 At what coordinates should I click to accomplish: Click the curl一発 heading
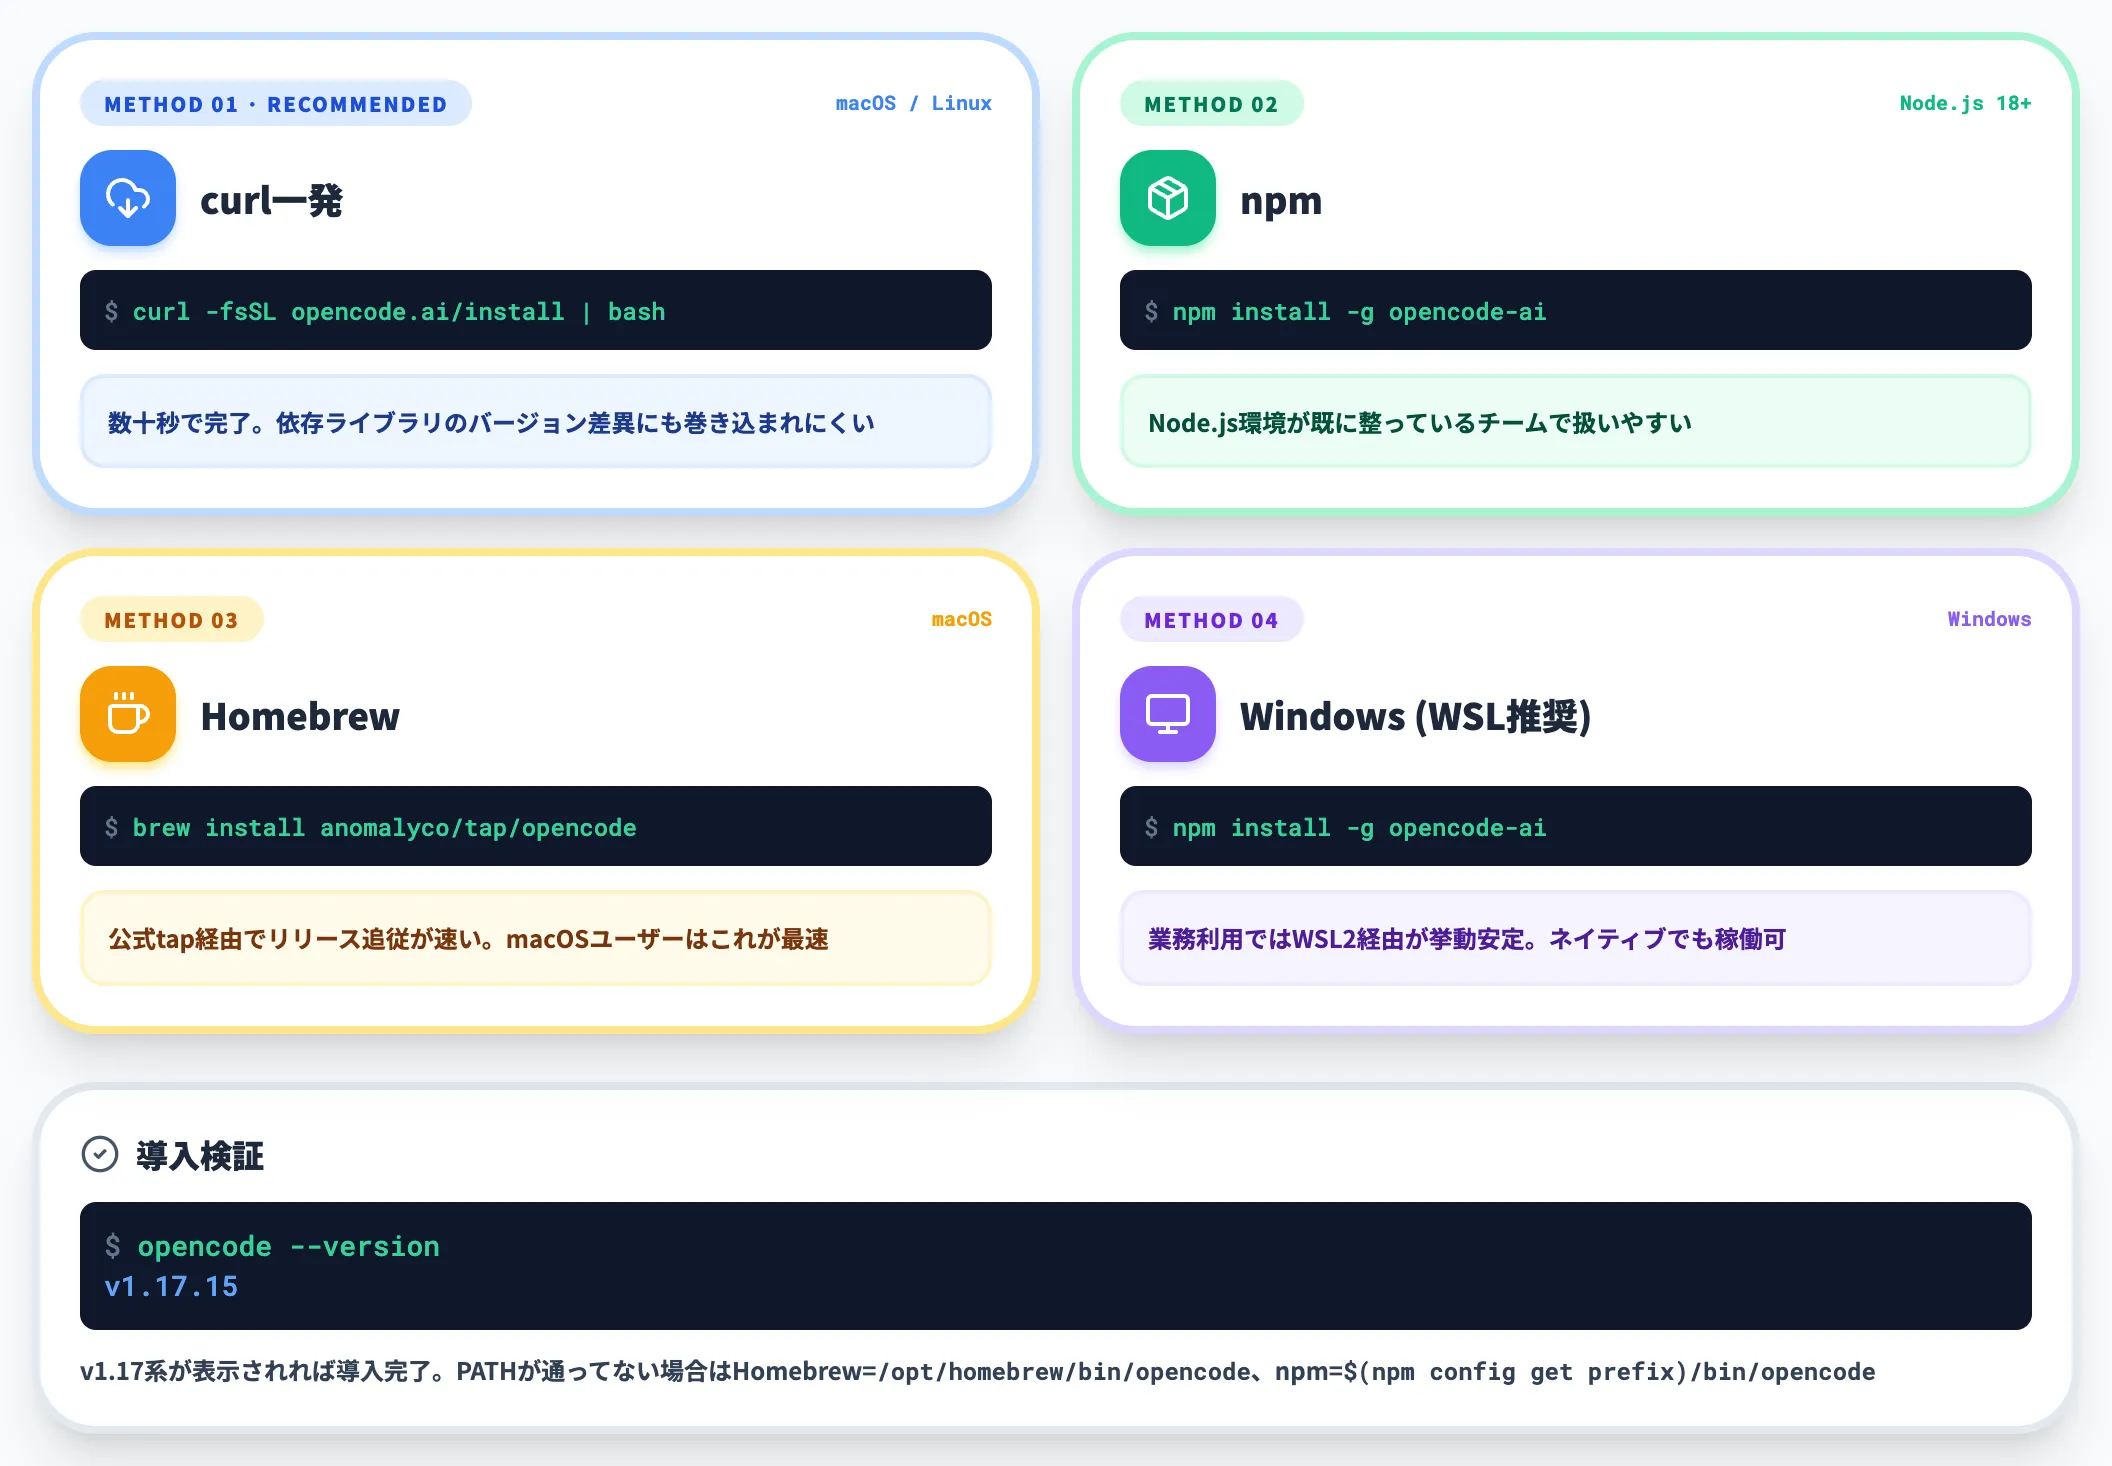[271, 200]
